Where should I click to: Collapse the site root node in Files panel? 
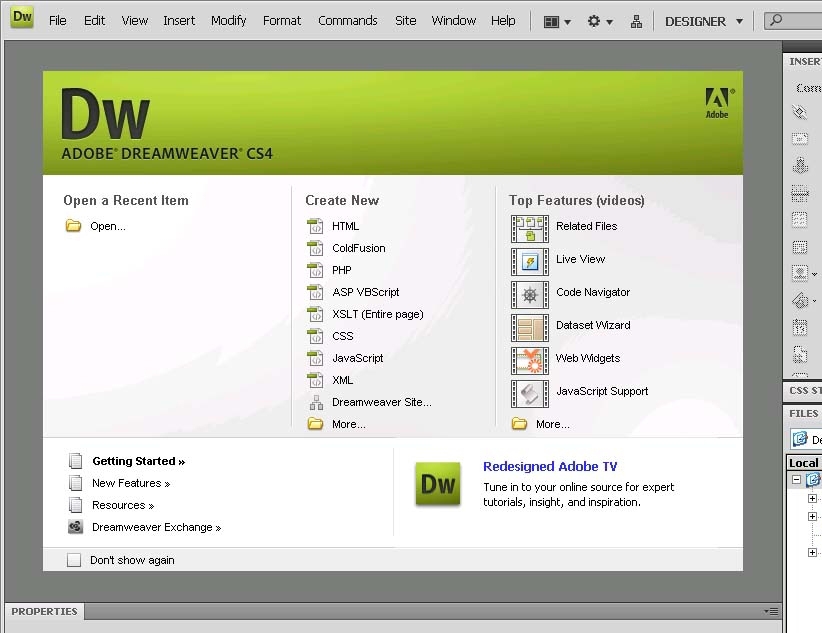(796, 479)
